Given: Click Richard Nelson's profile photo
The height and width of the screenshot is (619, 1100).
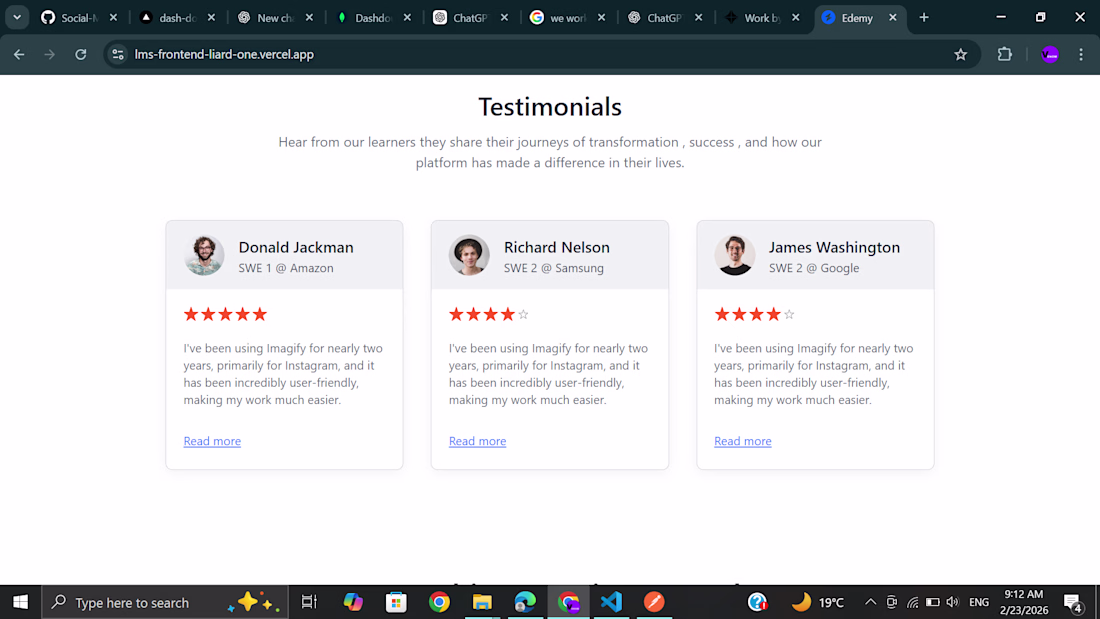Looking at the screenshot, I should pyautogui.click(x=469, y=255).
